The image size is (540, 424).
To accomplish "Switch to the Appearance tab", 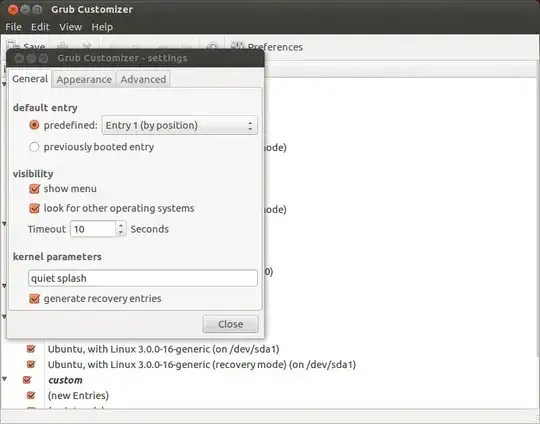I will (x=84, y=79).
